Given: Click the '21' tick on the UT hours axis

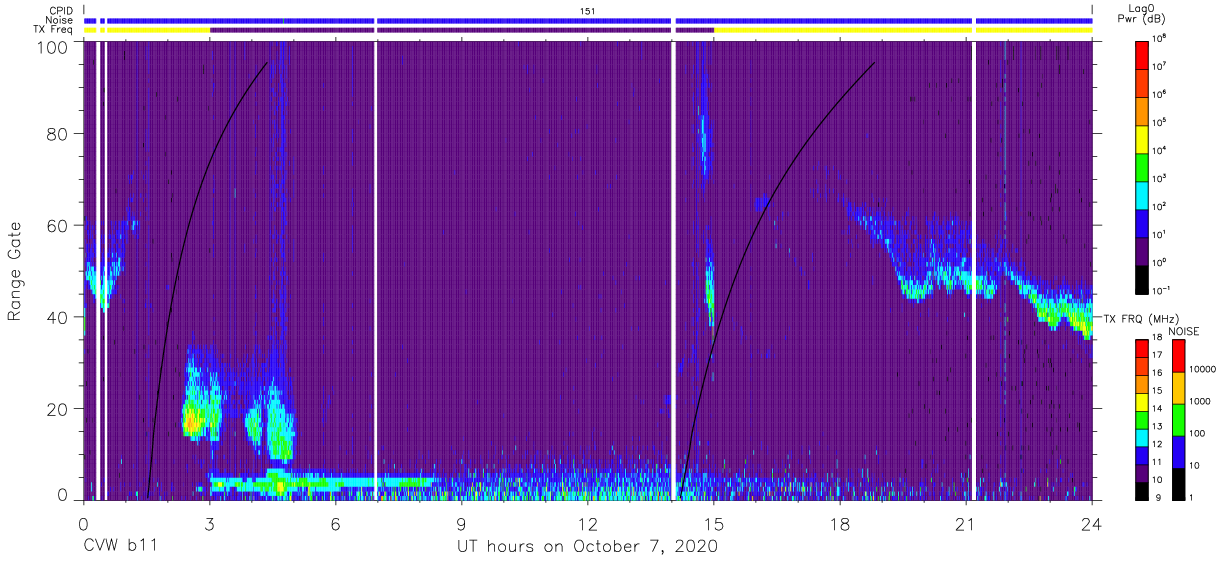Looking at the screenshot, I should tap(966, 523).
